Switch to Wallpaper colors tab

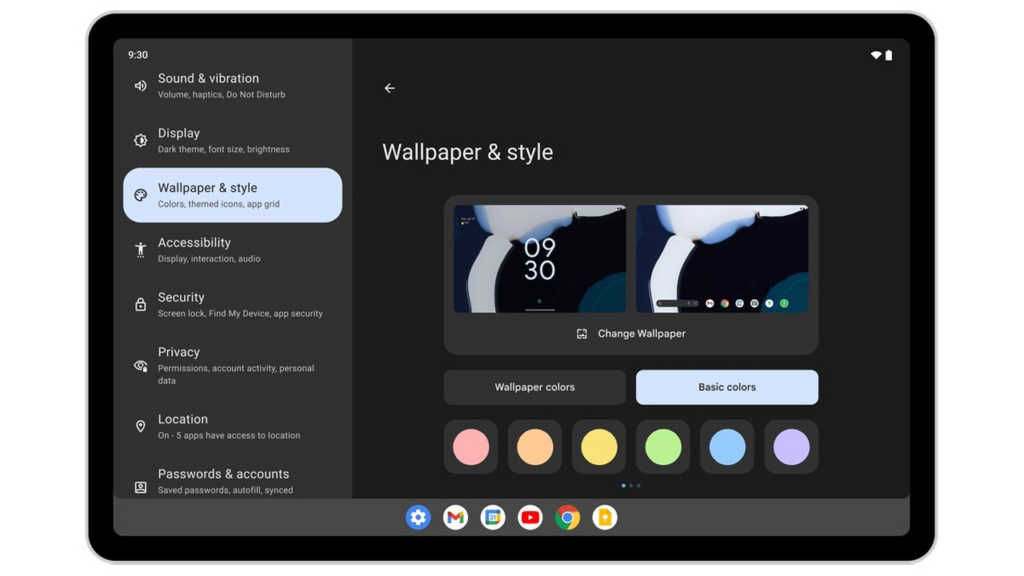pos(534,387)
